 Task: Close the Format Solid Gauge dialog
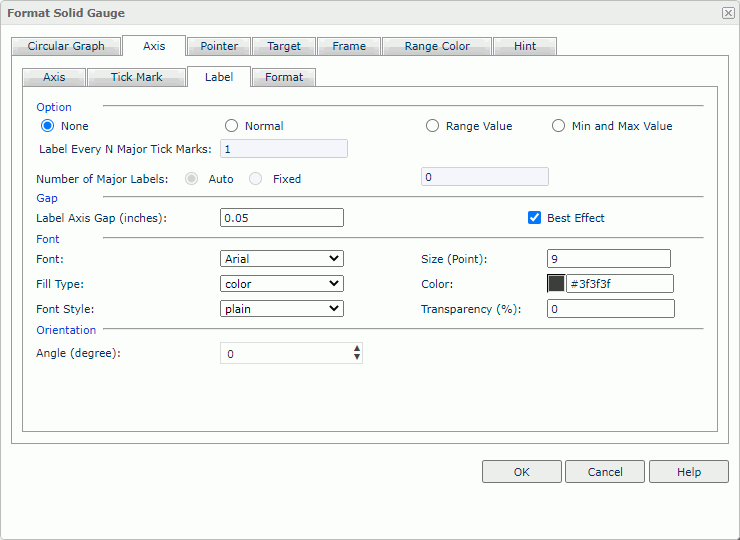(727, 13)
